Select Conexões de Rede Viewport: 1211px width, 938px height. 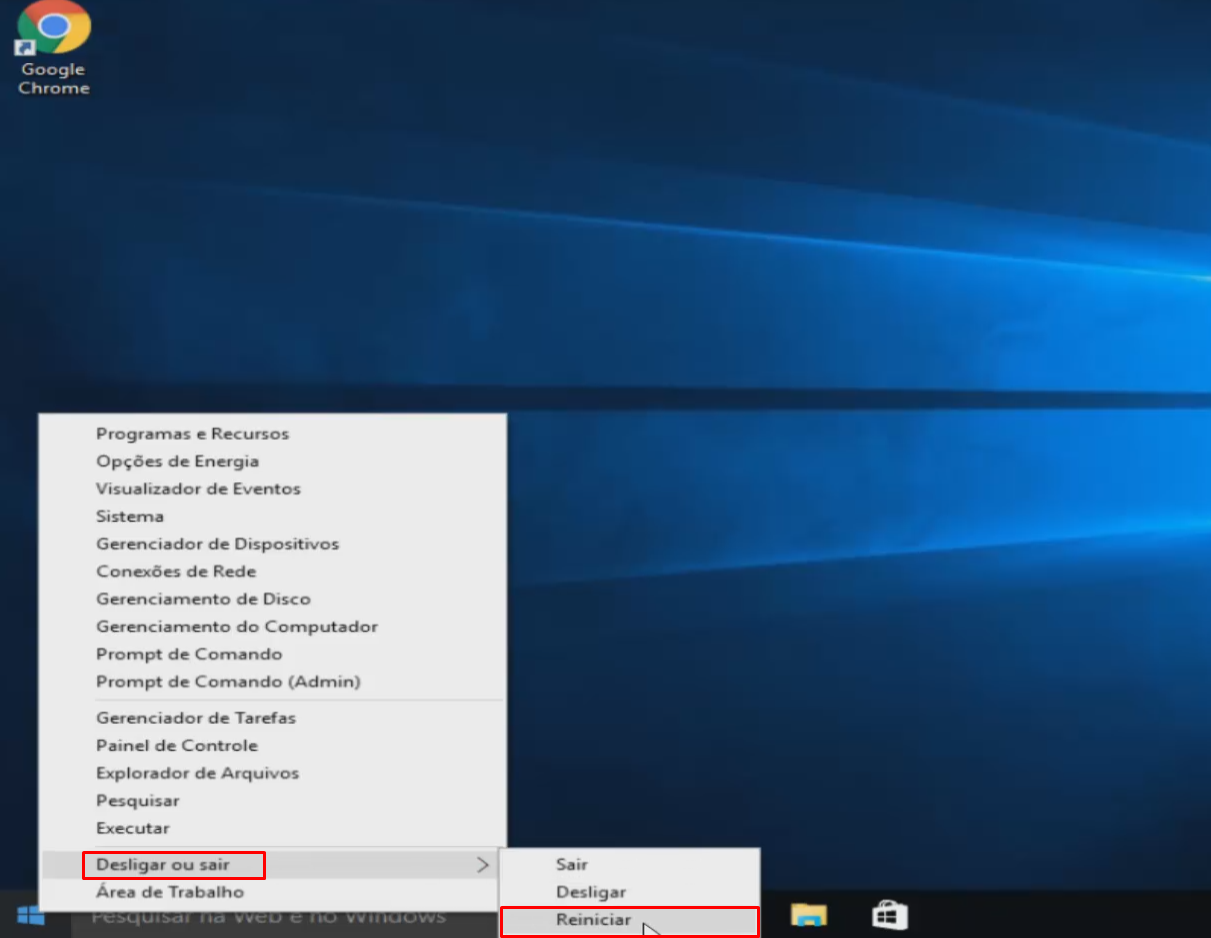pos(272,571)
